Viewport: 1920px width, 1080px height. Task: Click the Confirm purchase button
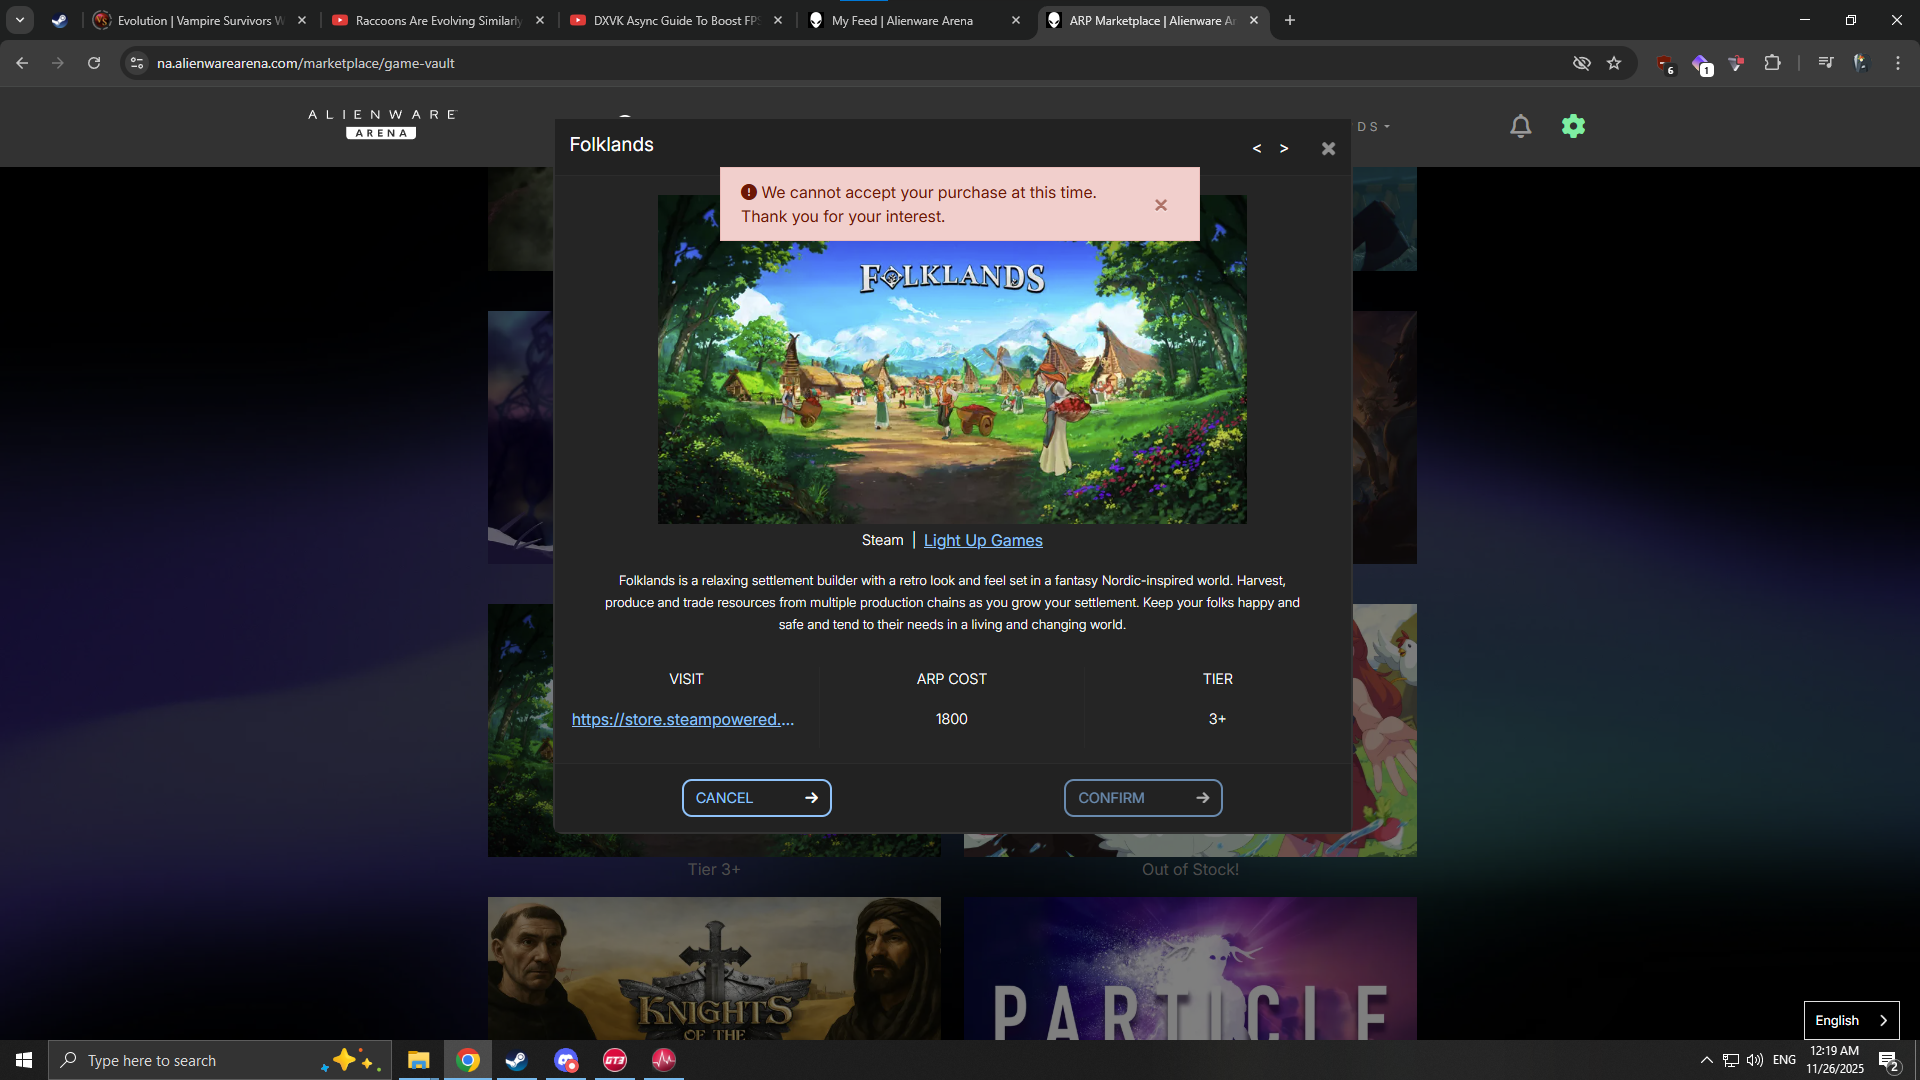tap(1142, 798)
